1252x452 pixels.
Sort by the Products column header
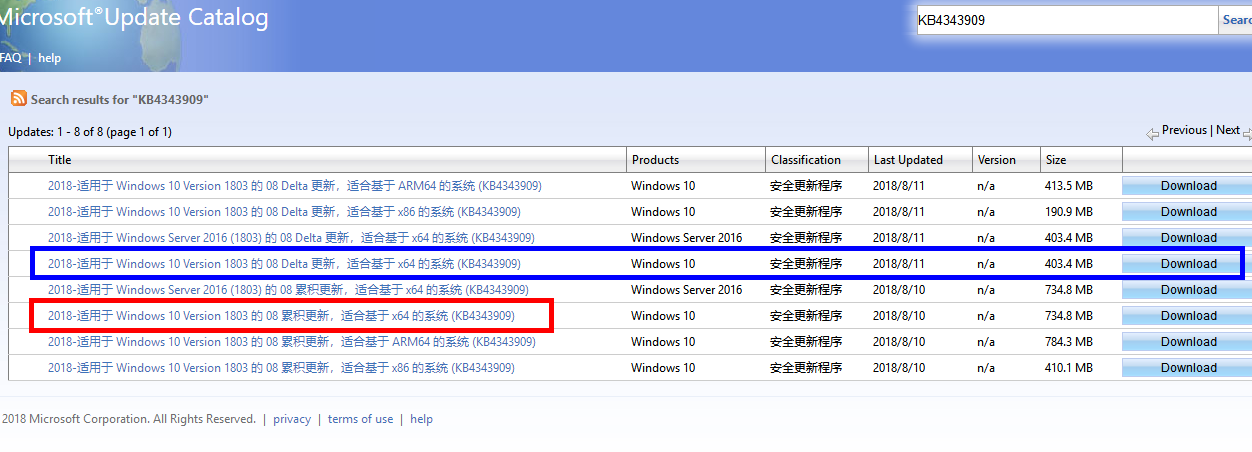(655, 160)
